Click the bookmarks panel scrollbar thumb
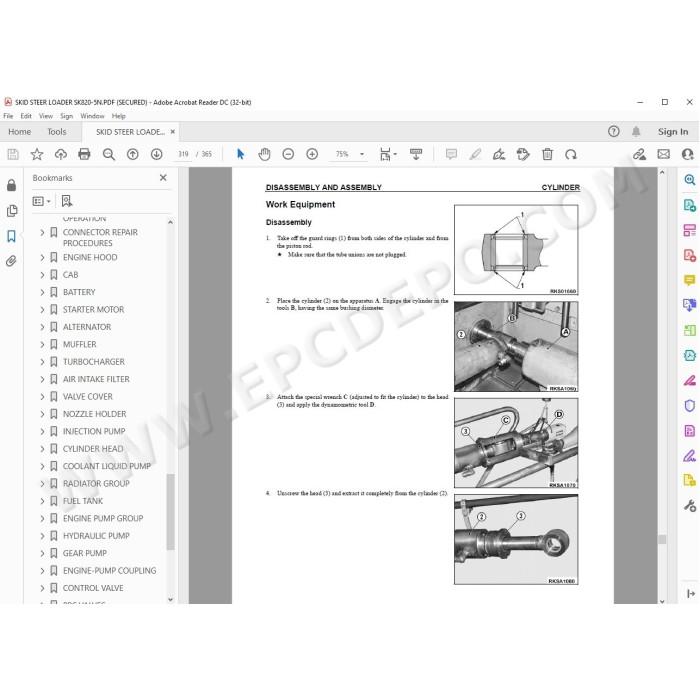The height and width of the screenshot is (700, 700). pos(170,512)
